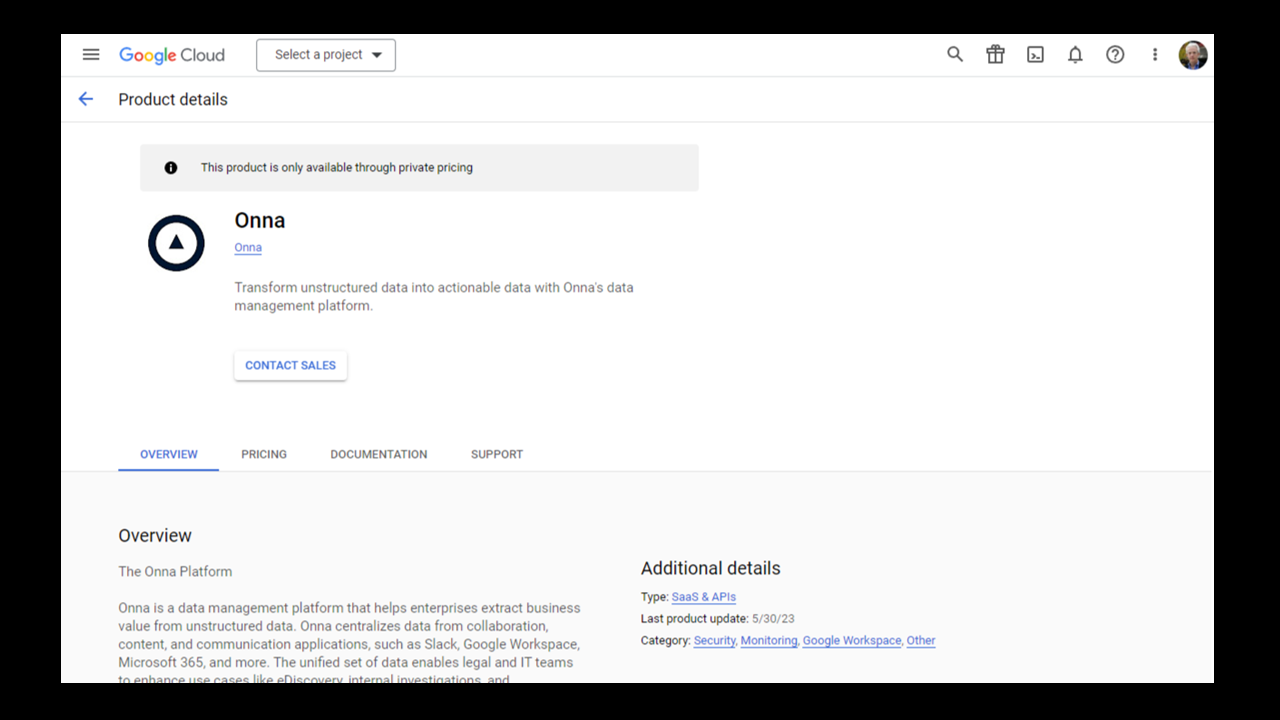Click the Google Cloud logo
Viewport: 1280px width, 720px height.
pyautogui.click(x=172, y=55)
